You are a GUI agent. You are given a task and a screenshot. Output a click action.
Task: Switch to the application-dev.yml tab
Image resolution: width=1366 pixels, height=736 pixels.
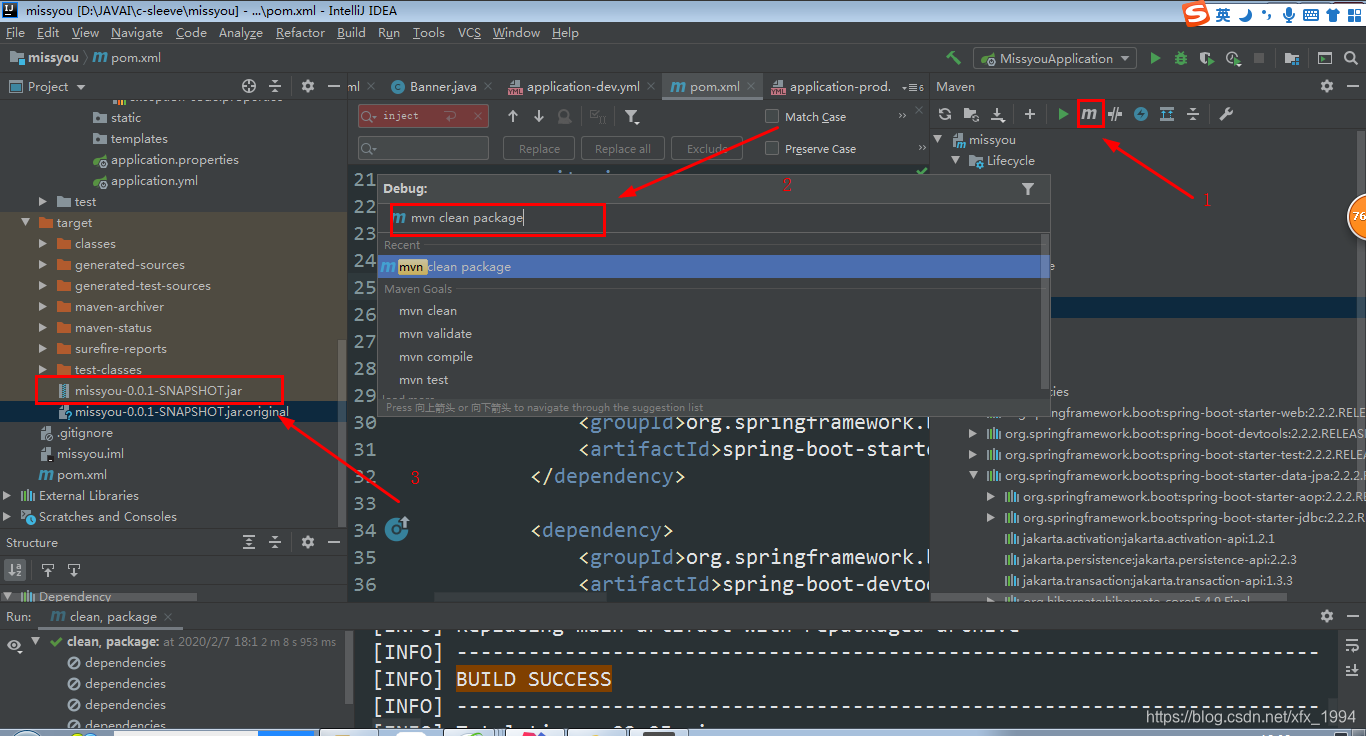[x=583, y=86]
